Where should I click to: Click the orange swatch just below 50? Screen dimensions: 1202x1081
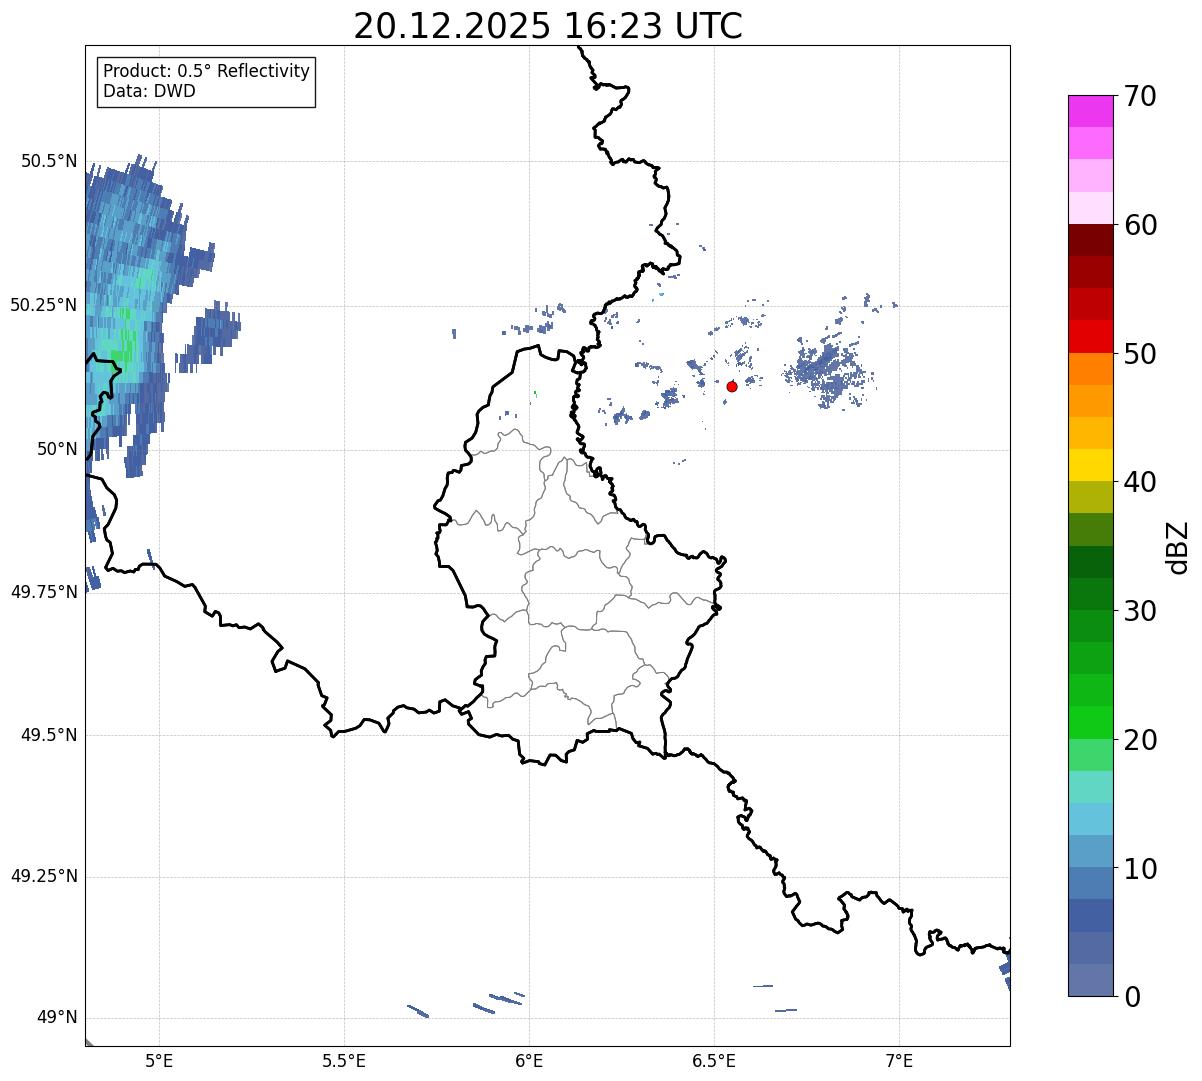click(1091, 369)
